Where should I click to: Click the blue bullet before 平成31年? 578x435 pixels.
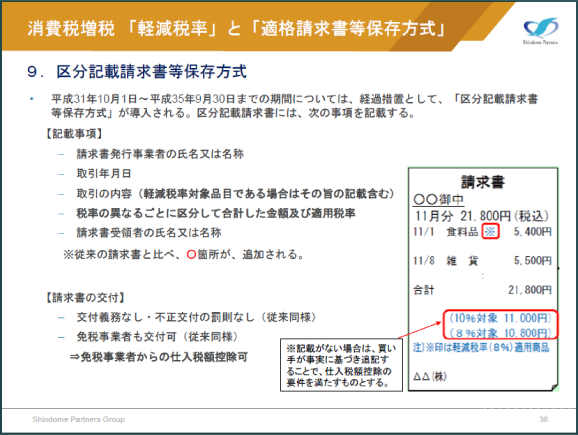pyautogui.click(x=32, y=99)
